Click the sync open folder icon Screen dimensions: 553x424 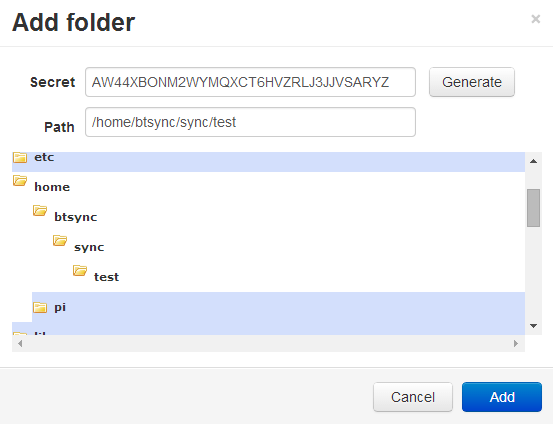pos(60,241)
